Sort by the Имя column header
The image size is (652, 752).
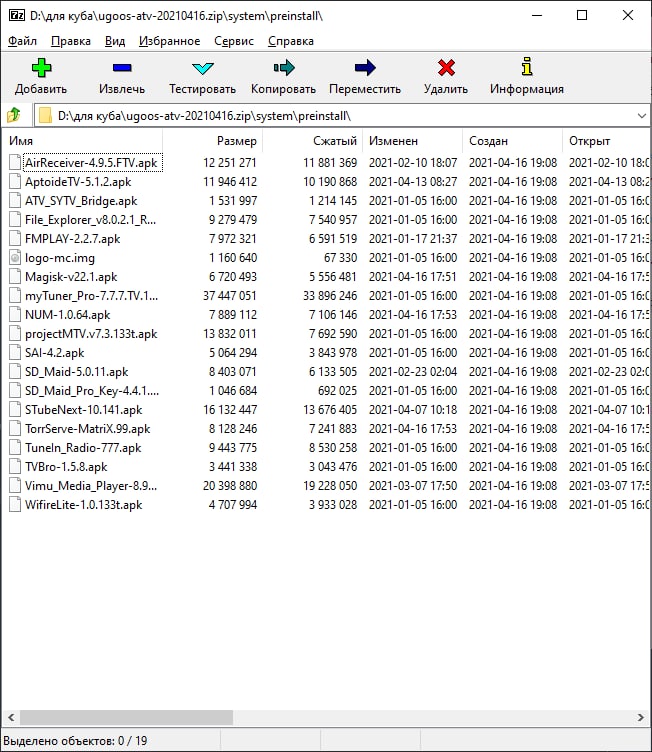point(83,141)
